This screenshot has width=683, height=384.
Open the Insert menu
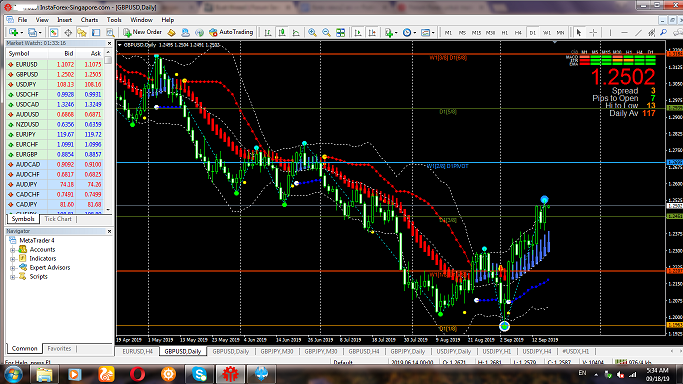pos(64,20)
